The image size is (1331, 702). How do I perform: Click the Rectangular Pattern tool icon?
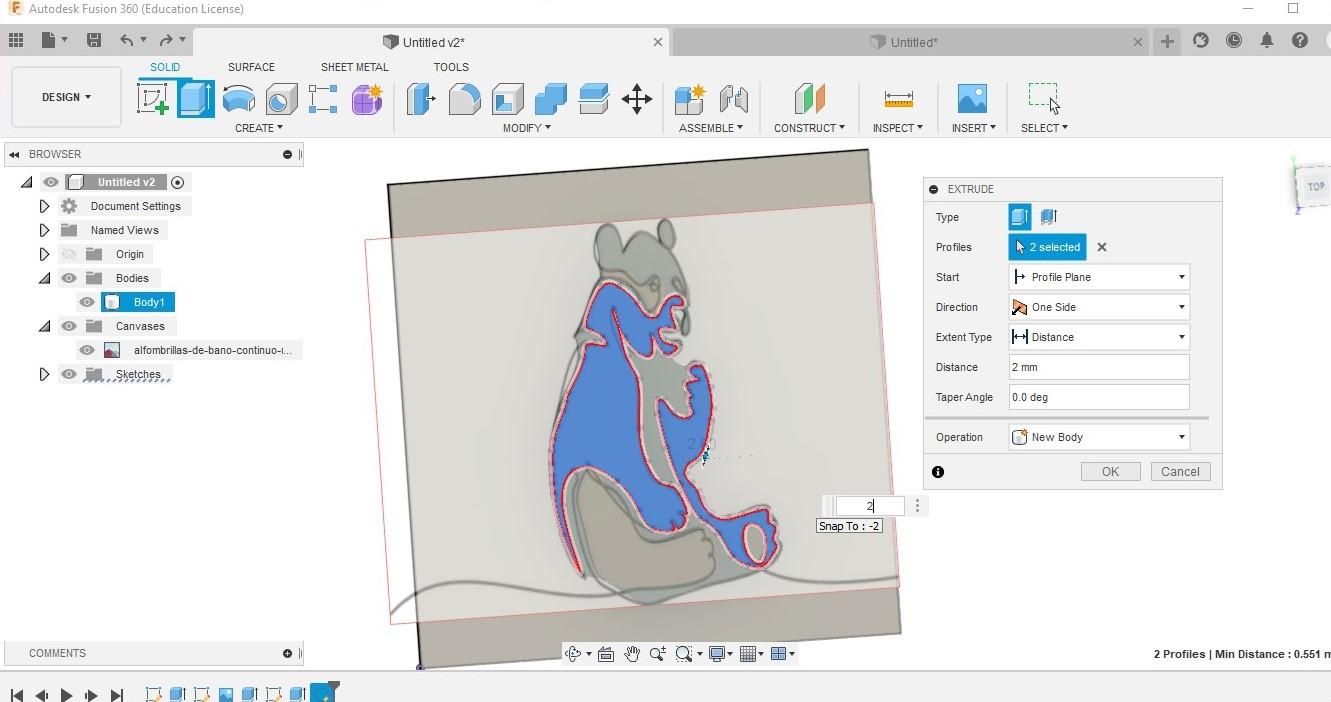[x=323, y=99]
